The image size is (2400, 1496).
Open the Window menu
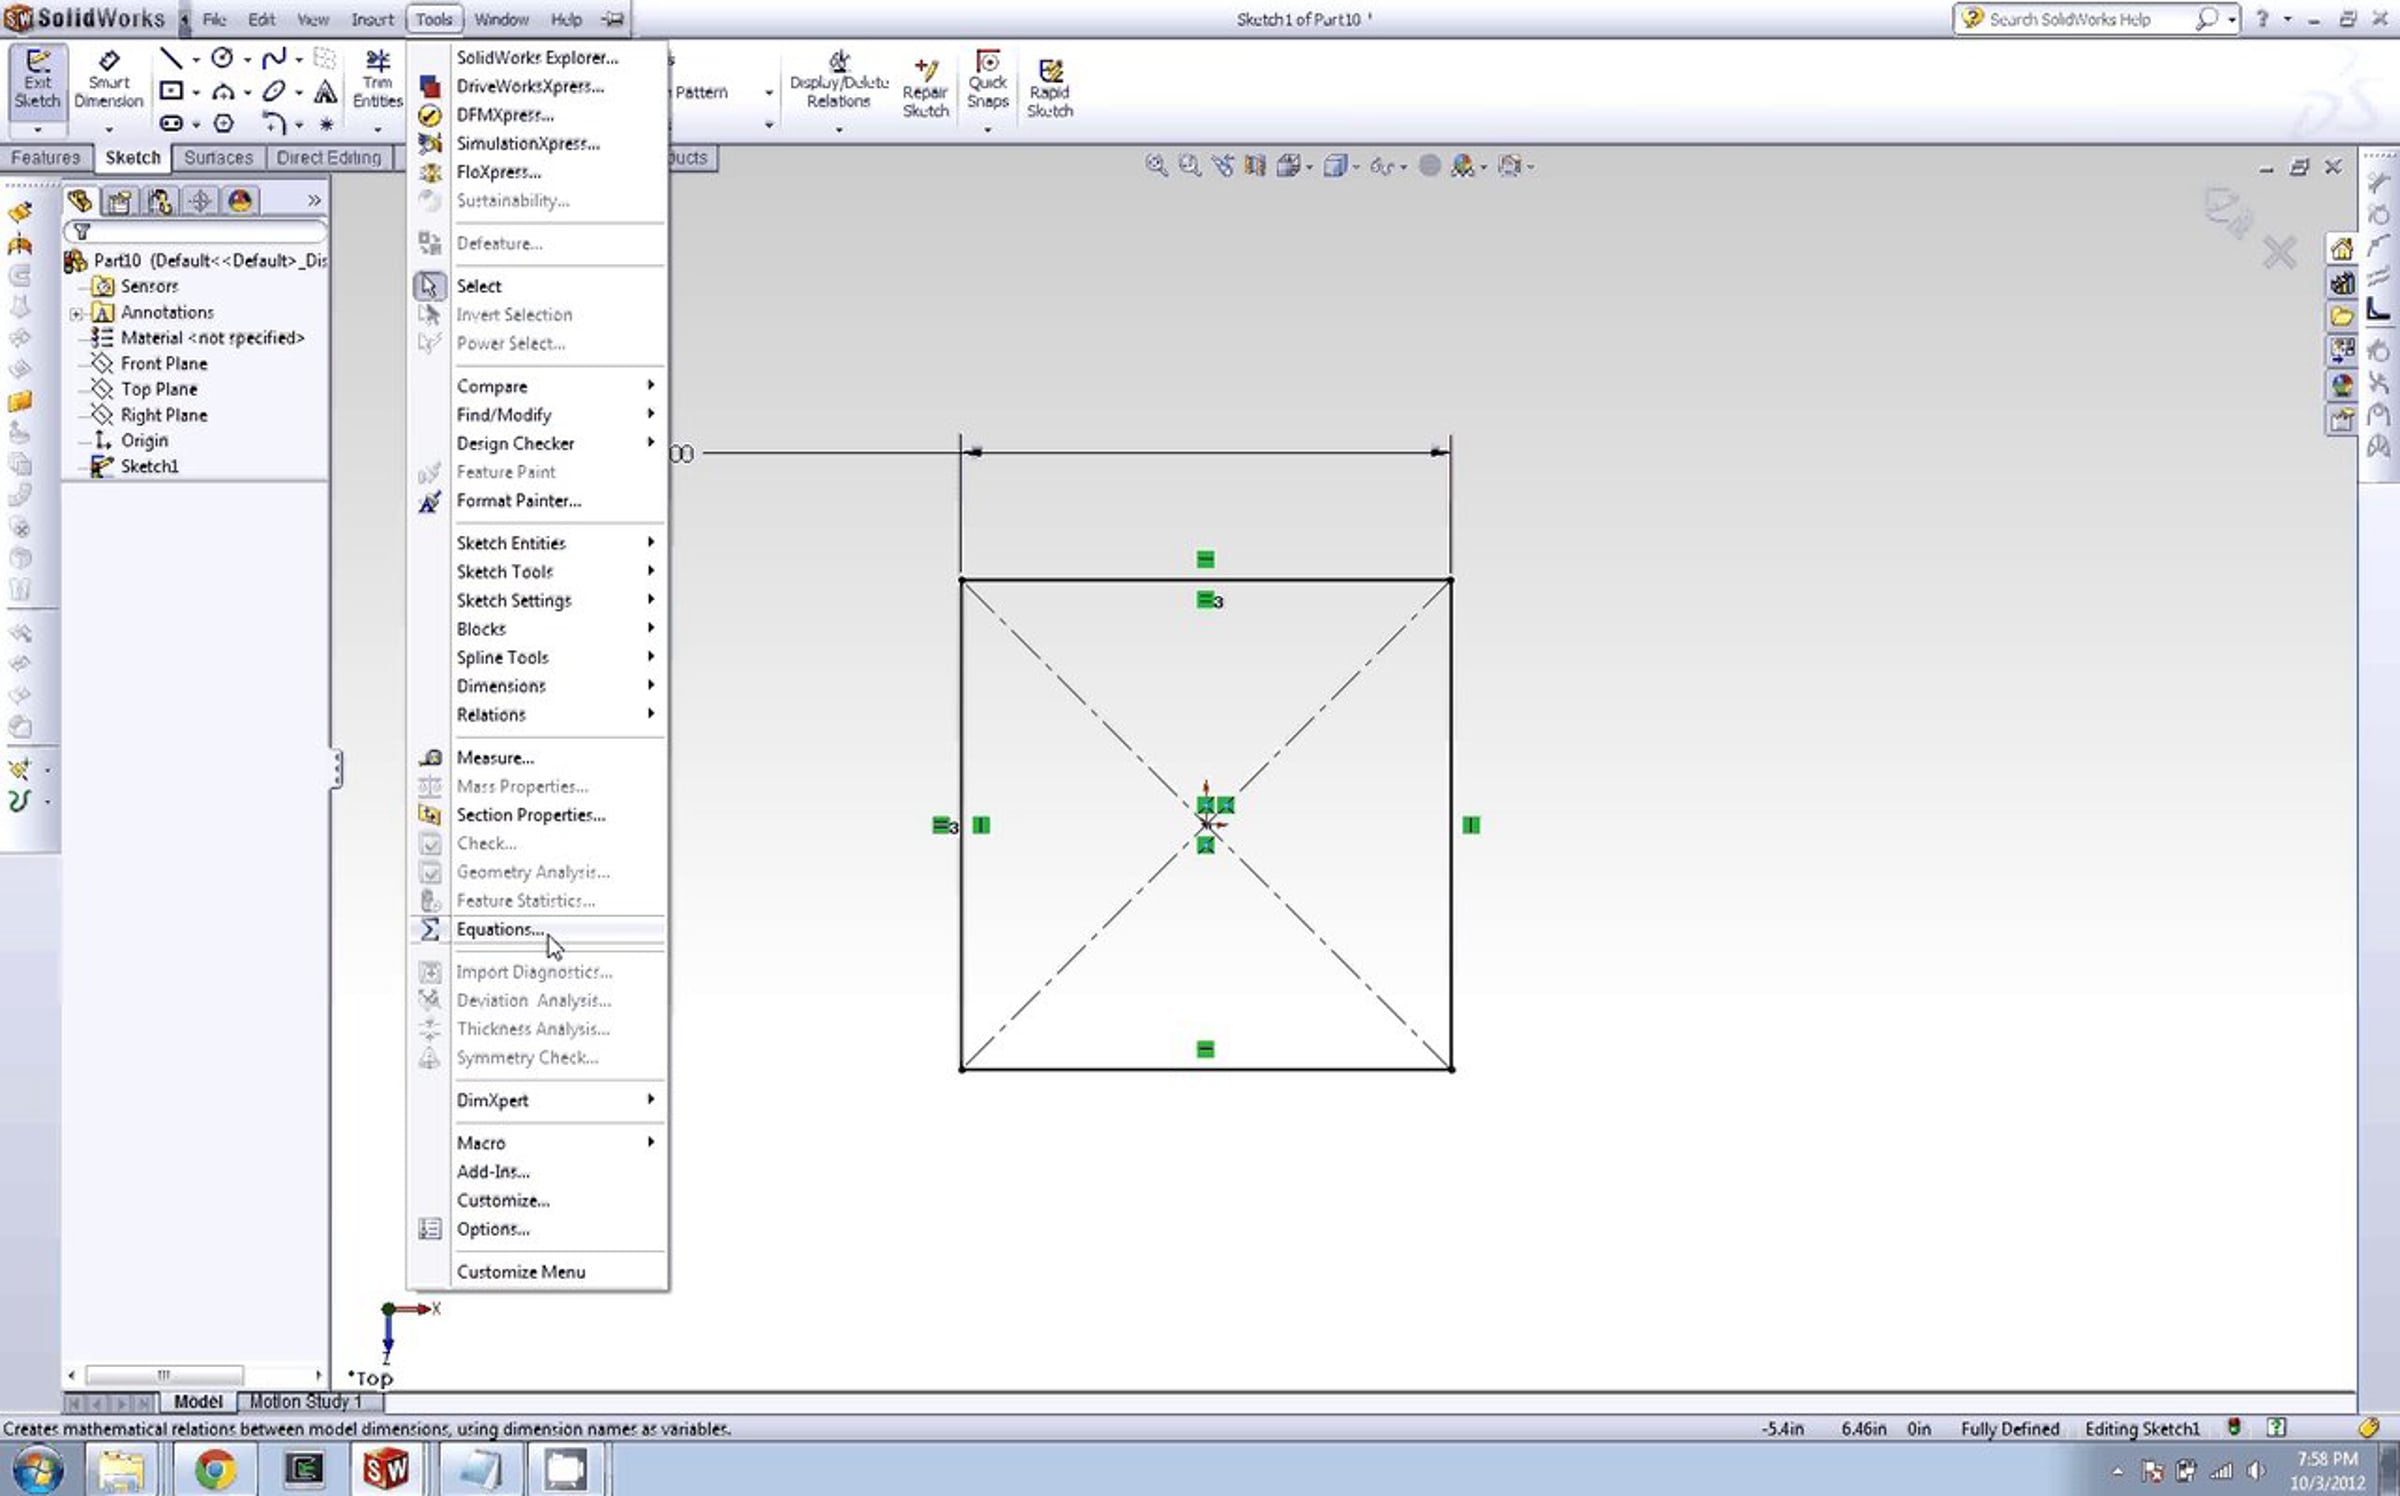501,19
